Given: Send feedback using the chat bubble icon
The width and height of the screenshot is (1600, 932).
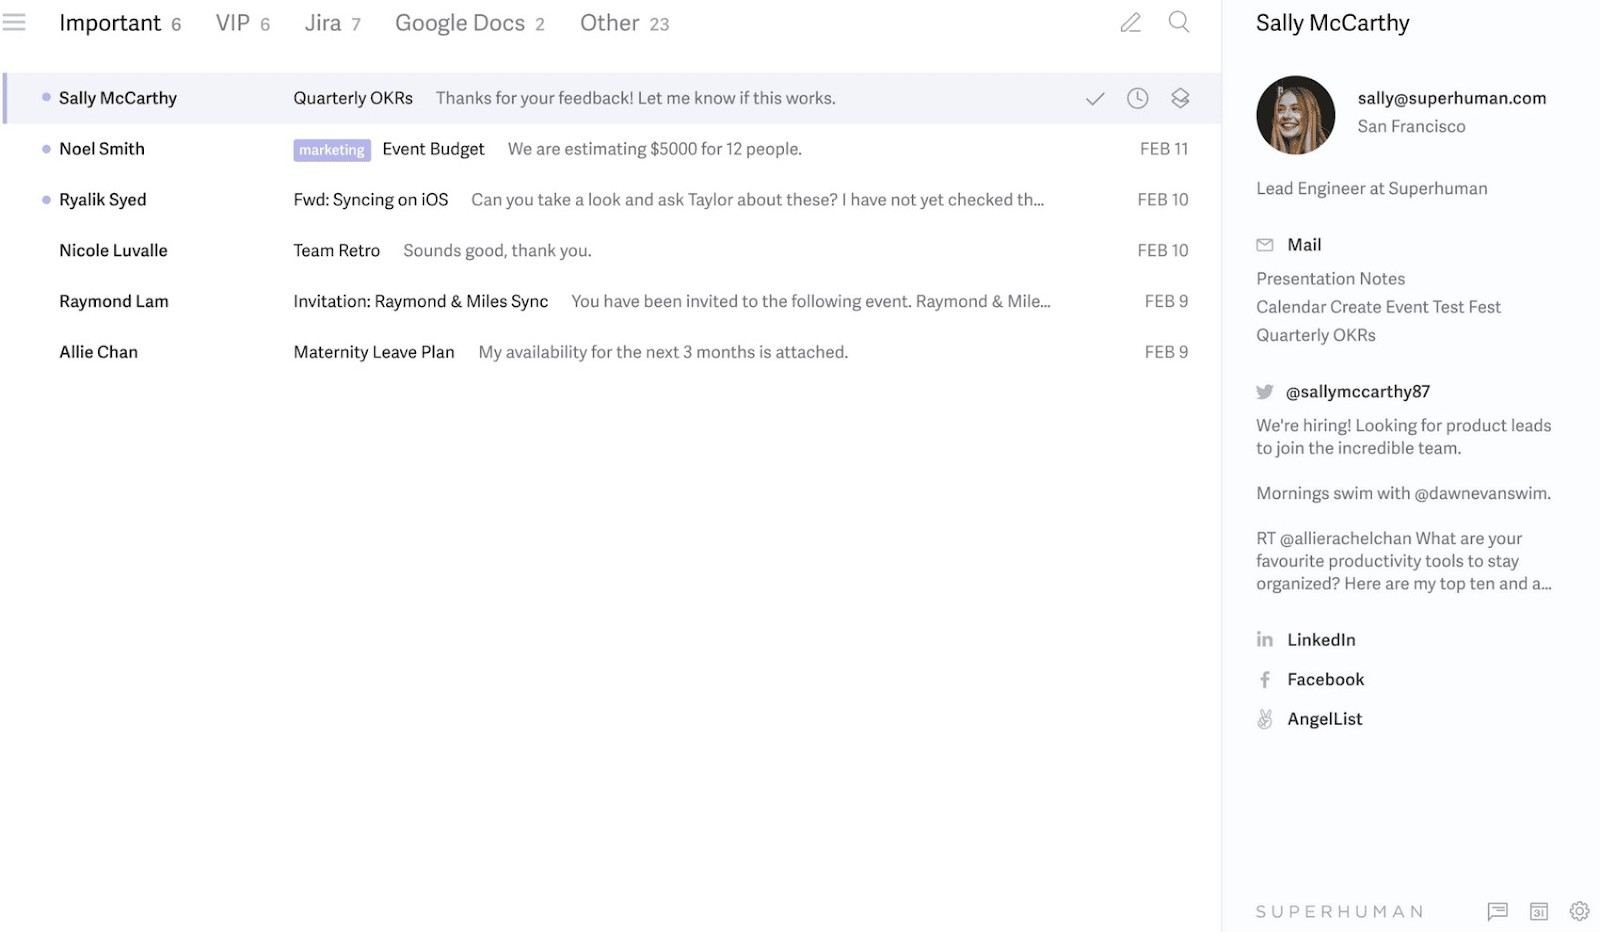Looking at the screenshot, I should pos(1496,911).
